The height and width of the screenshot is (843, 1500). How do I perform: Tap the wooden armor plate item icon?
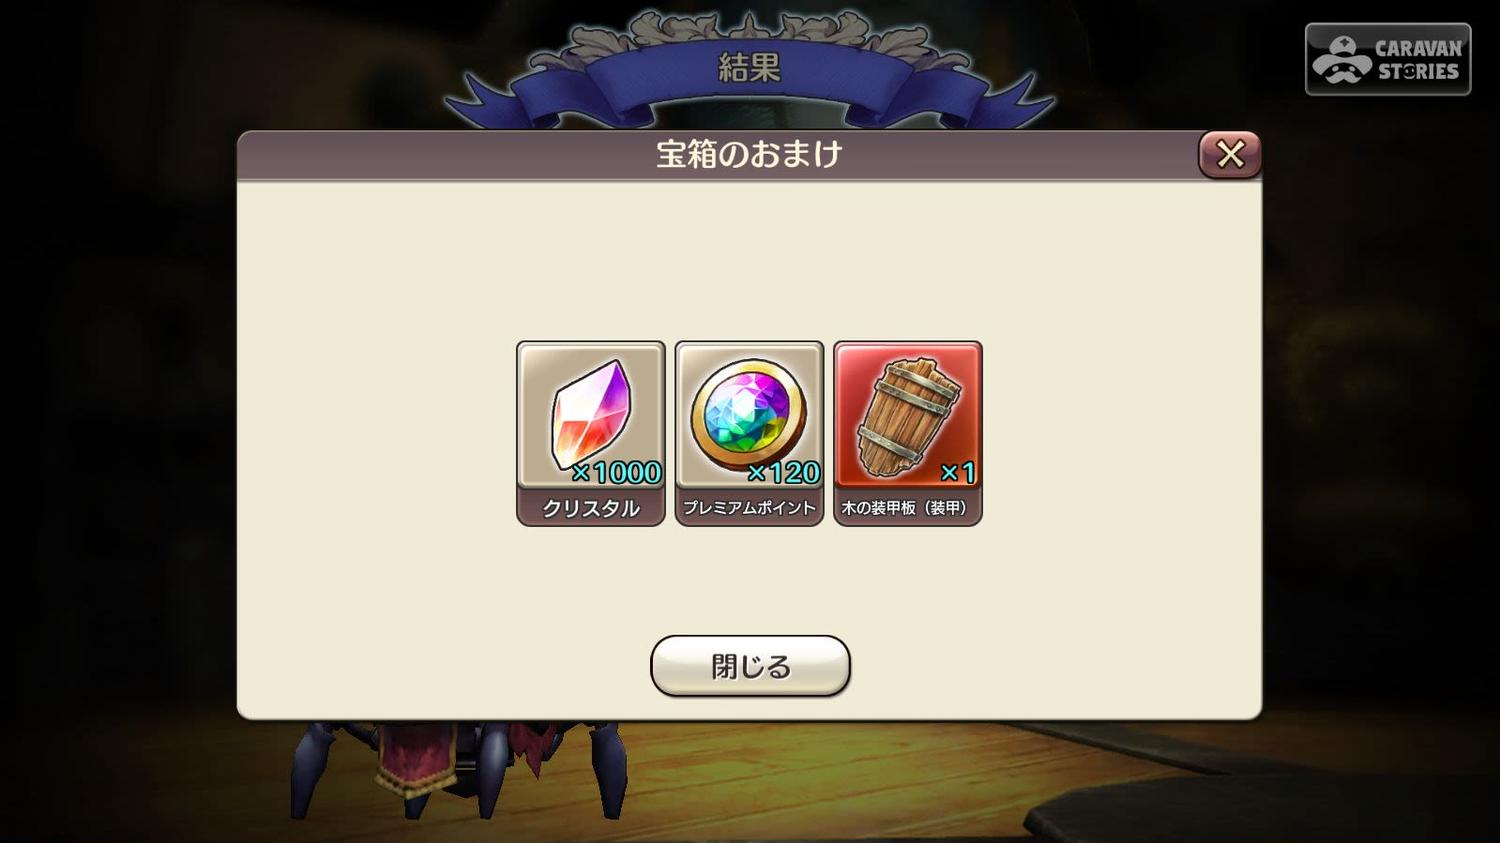[907, 416]
